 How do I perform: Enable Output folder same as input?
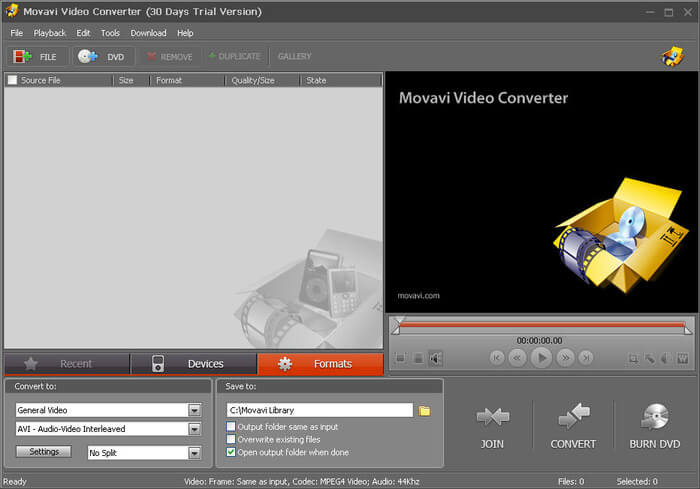click(231, 426)
